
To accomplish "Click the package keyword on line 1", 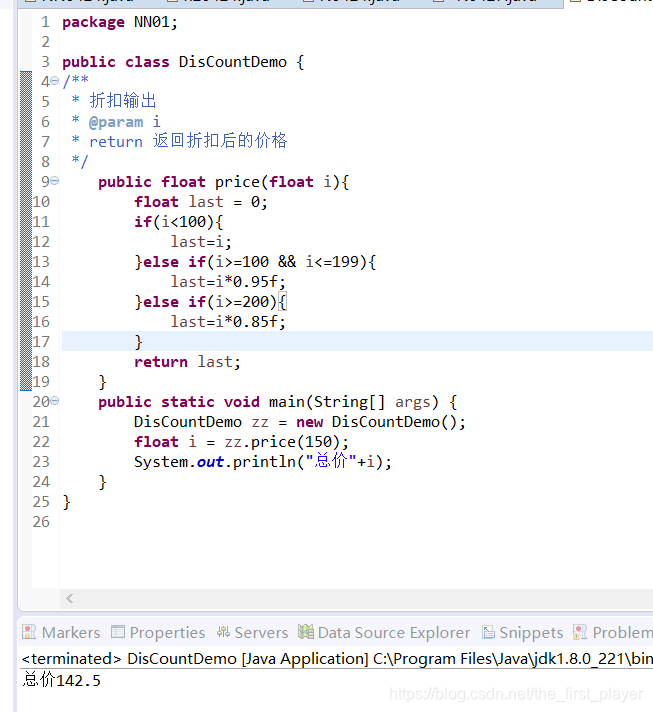I will pos(93,22).
